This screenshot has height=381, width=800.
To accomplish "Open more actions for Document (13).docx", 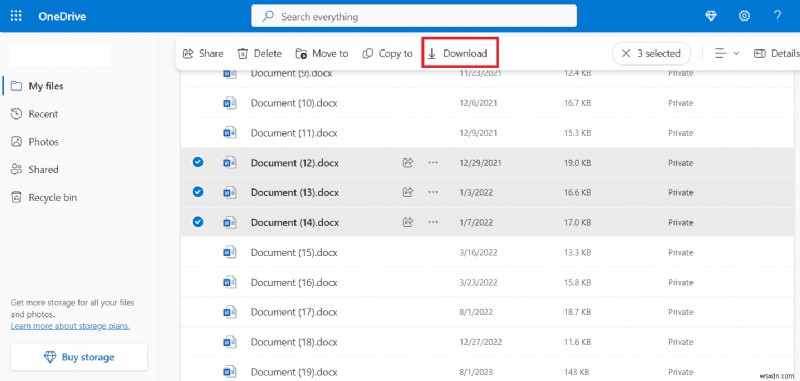I will (x=433, y=192).
